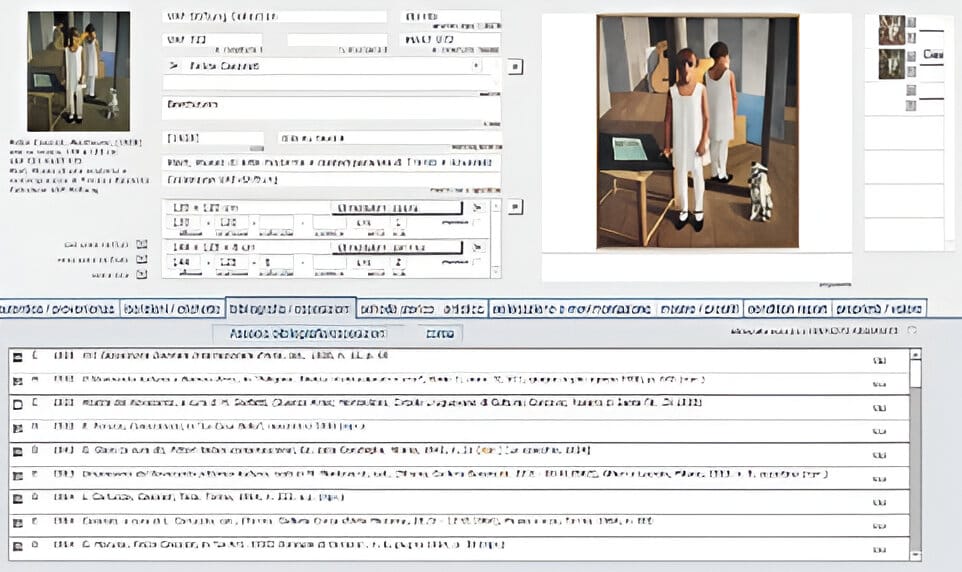Click the wide button above the bibliography list
This screenshot has width=962, height=572.
[308, 333]
